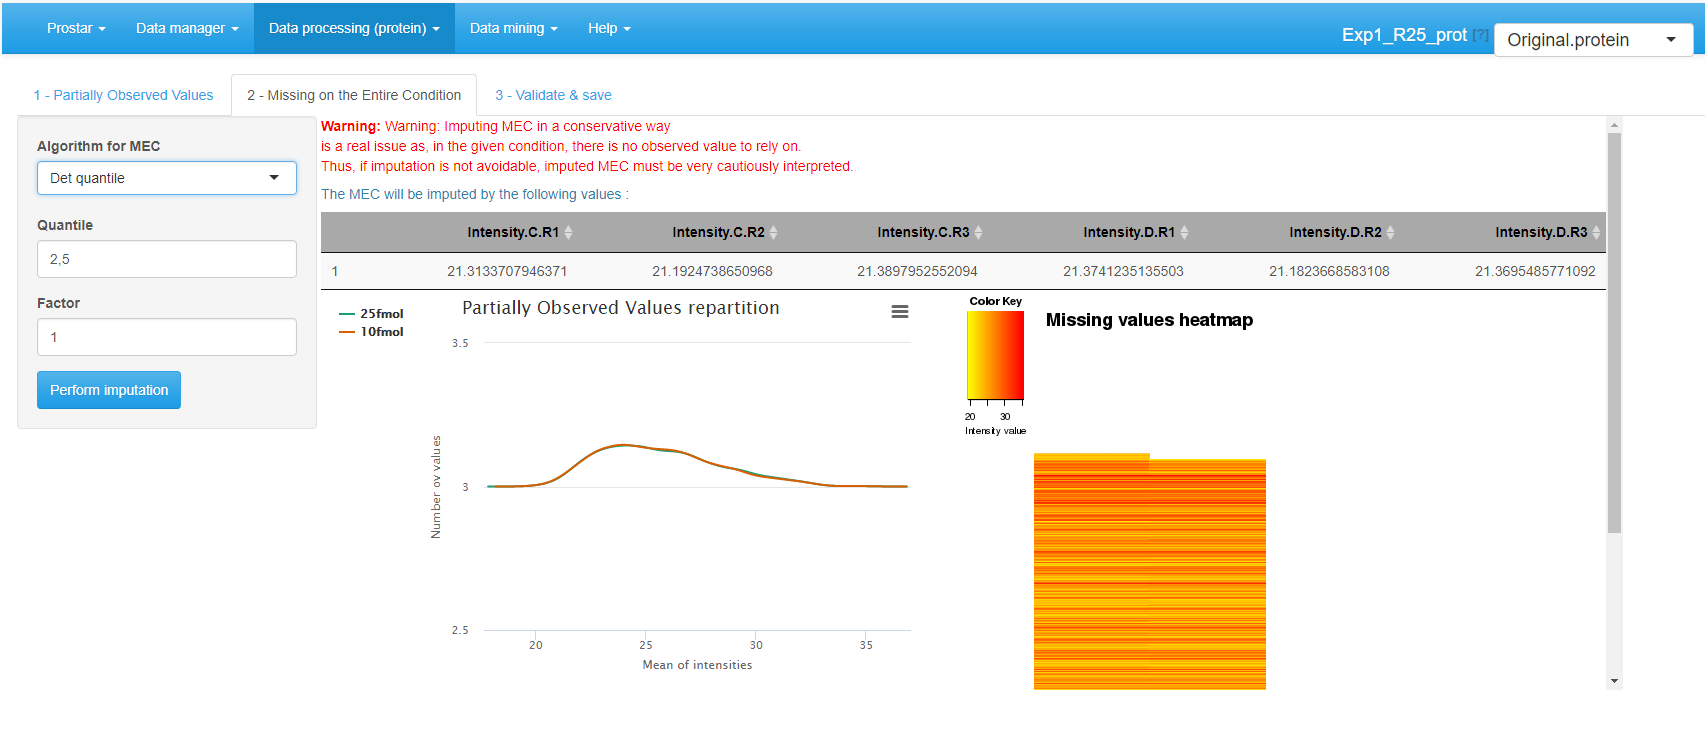This screenshot has height=741, width=1705.
Task: Click into the Quantile input field
Action: click(x=166, y=259)
